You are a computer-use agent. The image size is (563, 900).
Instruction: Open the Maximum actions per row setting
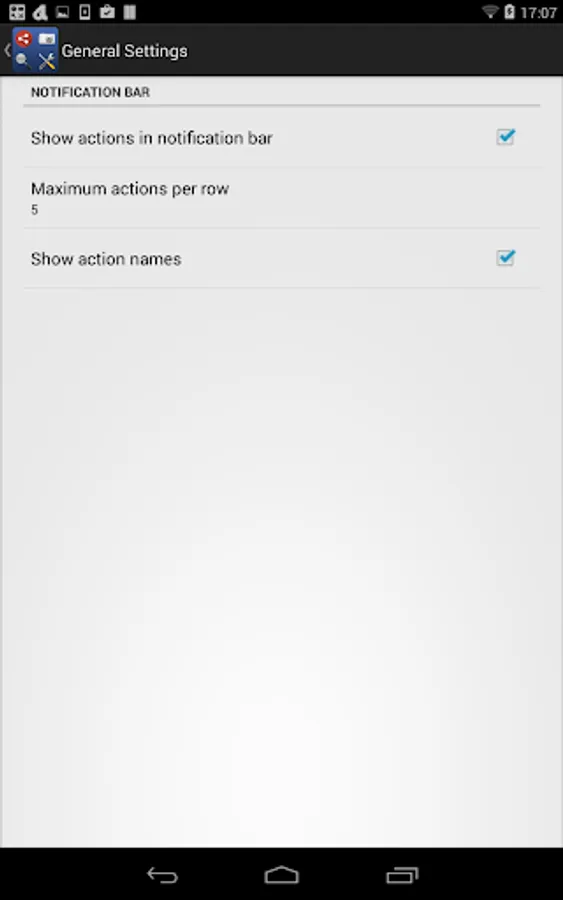tap(281, 198)
